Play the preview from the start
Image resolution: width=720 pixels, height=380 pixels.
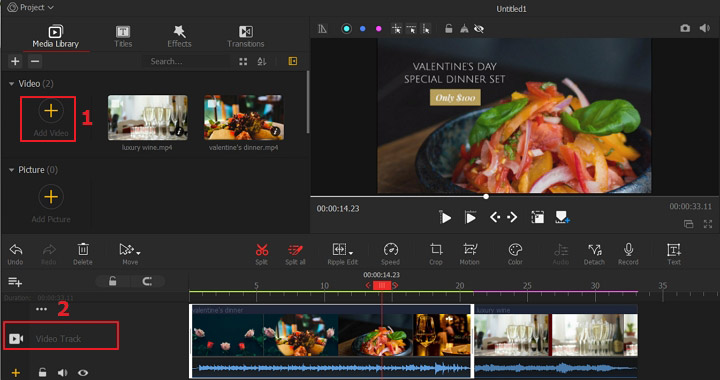[445, 218]
